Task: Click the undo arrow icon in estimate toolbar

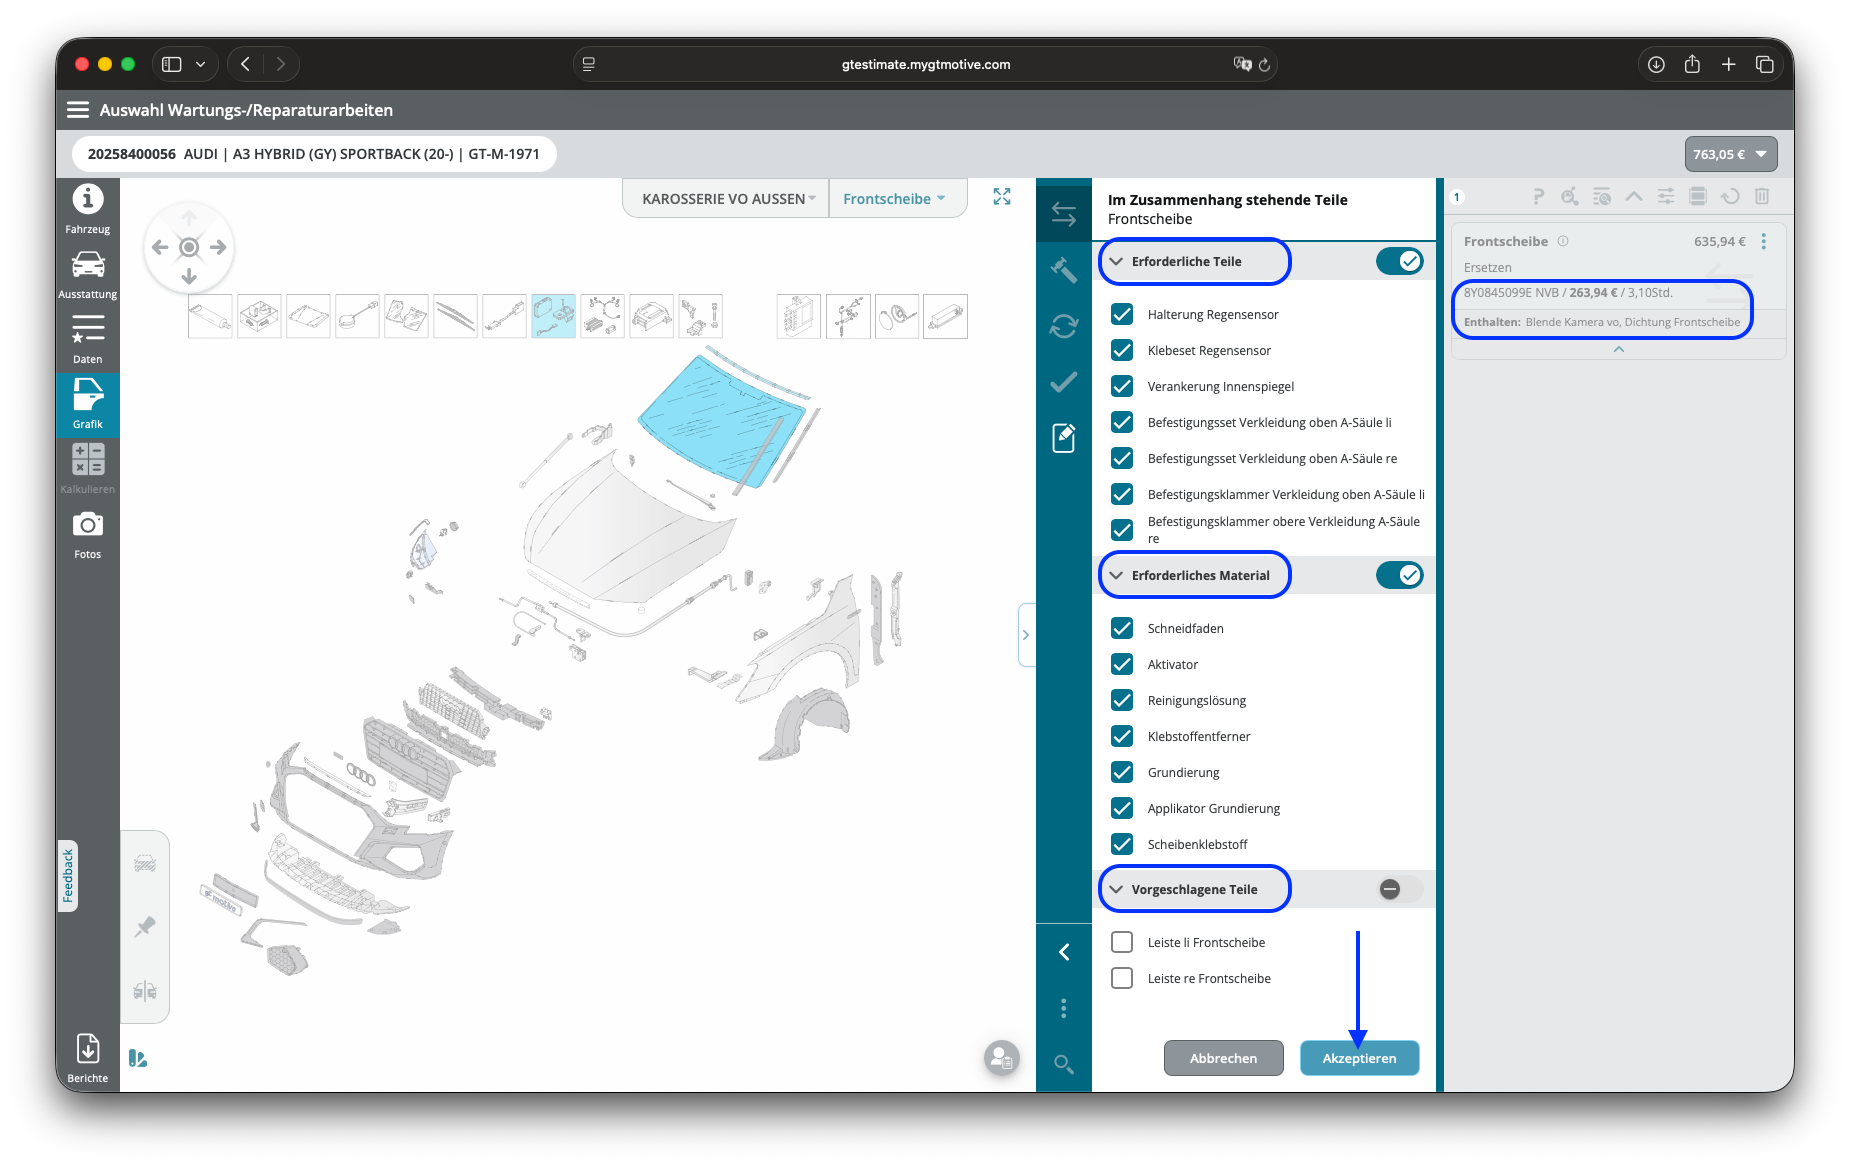Action: [1730, 197]
